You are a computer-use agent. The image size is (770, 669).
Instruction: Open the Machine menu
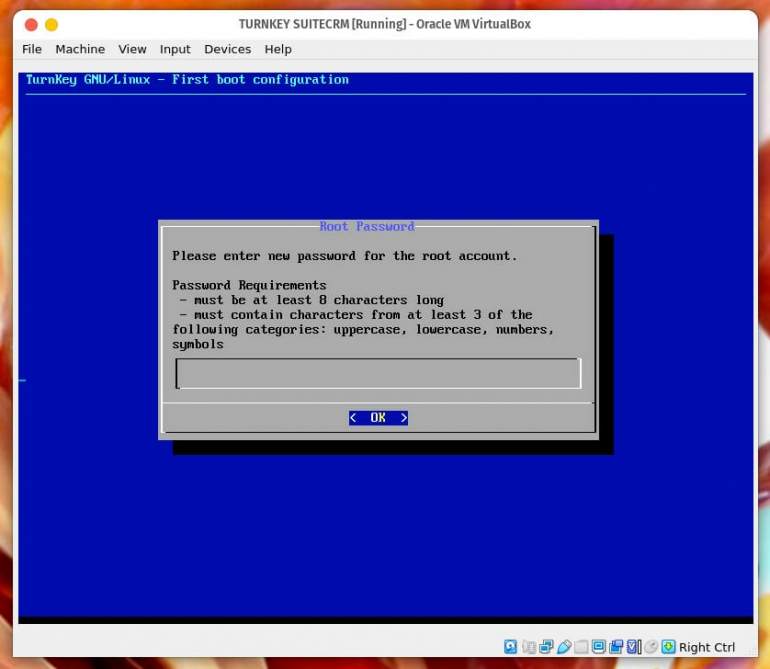tap(80, 49)
